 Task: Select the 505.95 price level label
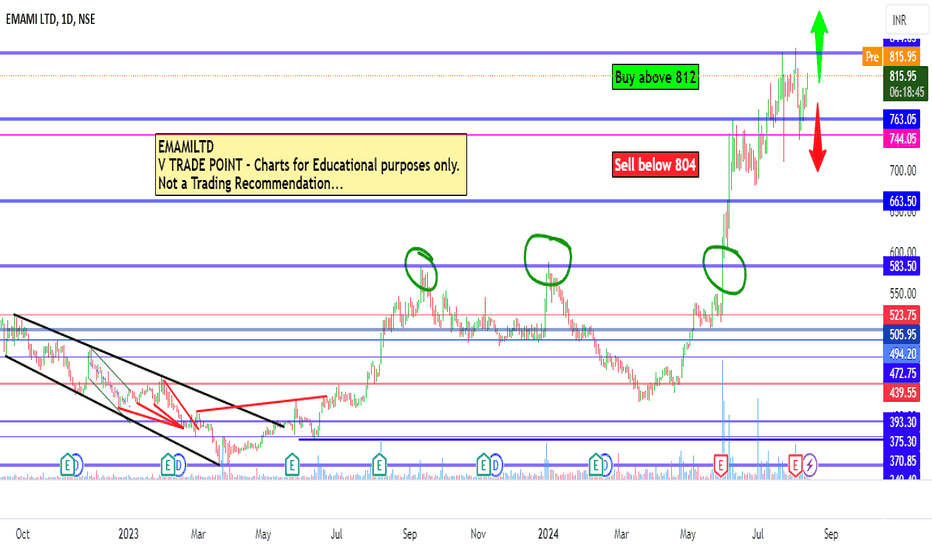click(x=902, y=335)
